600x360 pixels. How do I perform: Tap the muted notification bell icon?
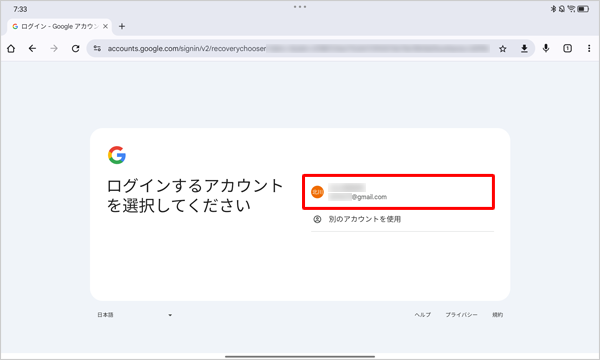tap(562, 9)
